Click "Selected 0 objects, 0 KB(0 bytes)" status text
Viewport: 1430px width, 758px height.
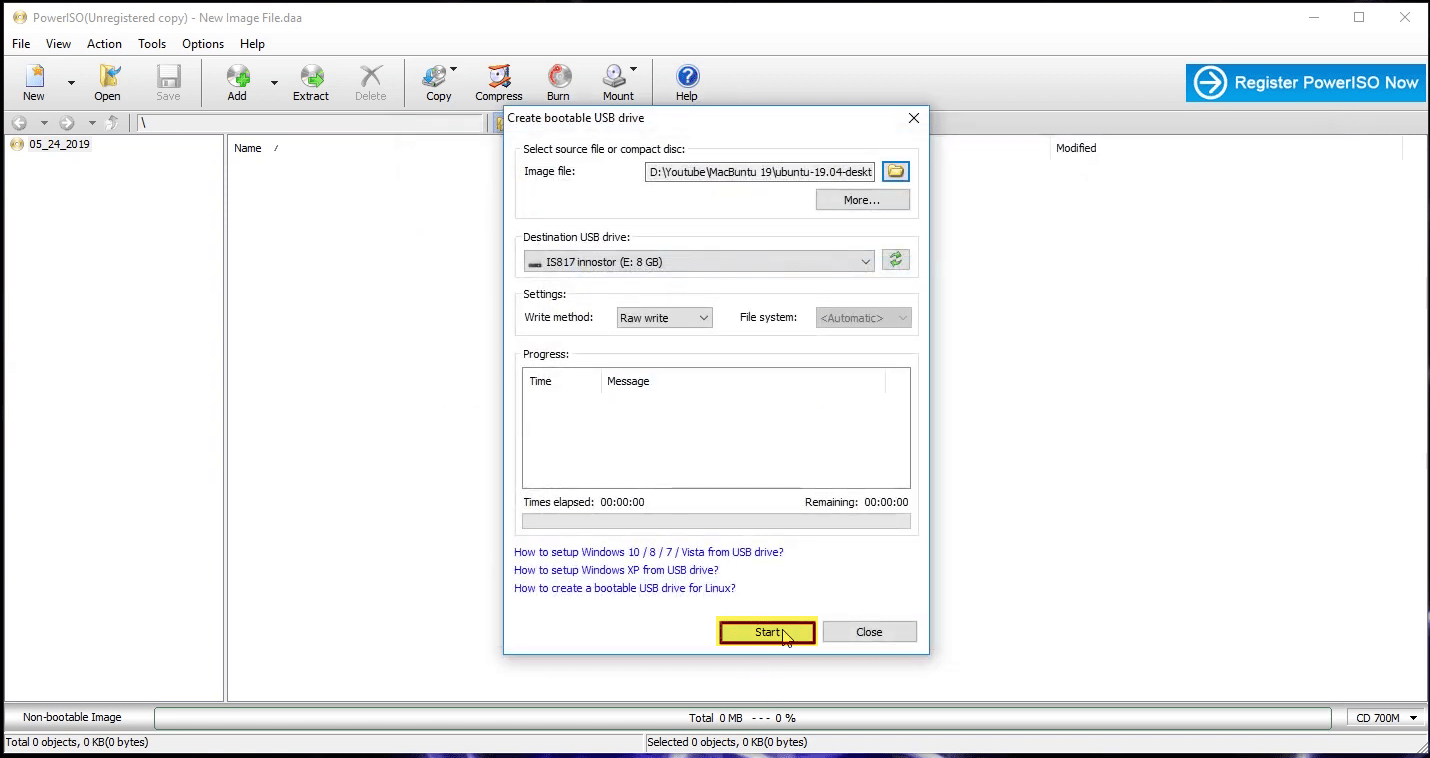pyautogui.click(x=727, y=742)
